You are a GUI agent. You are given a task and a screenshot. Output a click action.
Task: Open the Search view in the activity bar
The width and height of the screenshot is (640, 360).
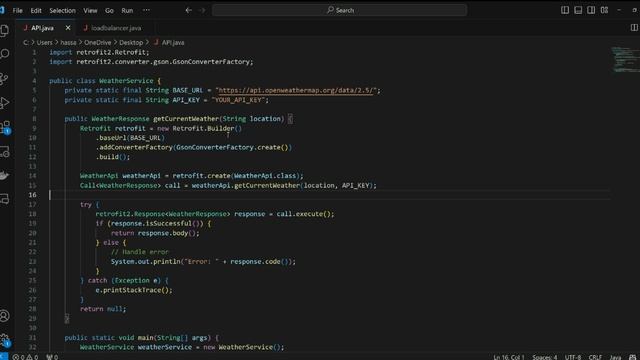click(x=4, y=54)
